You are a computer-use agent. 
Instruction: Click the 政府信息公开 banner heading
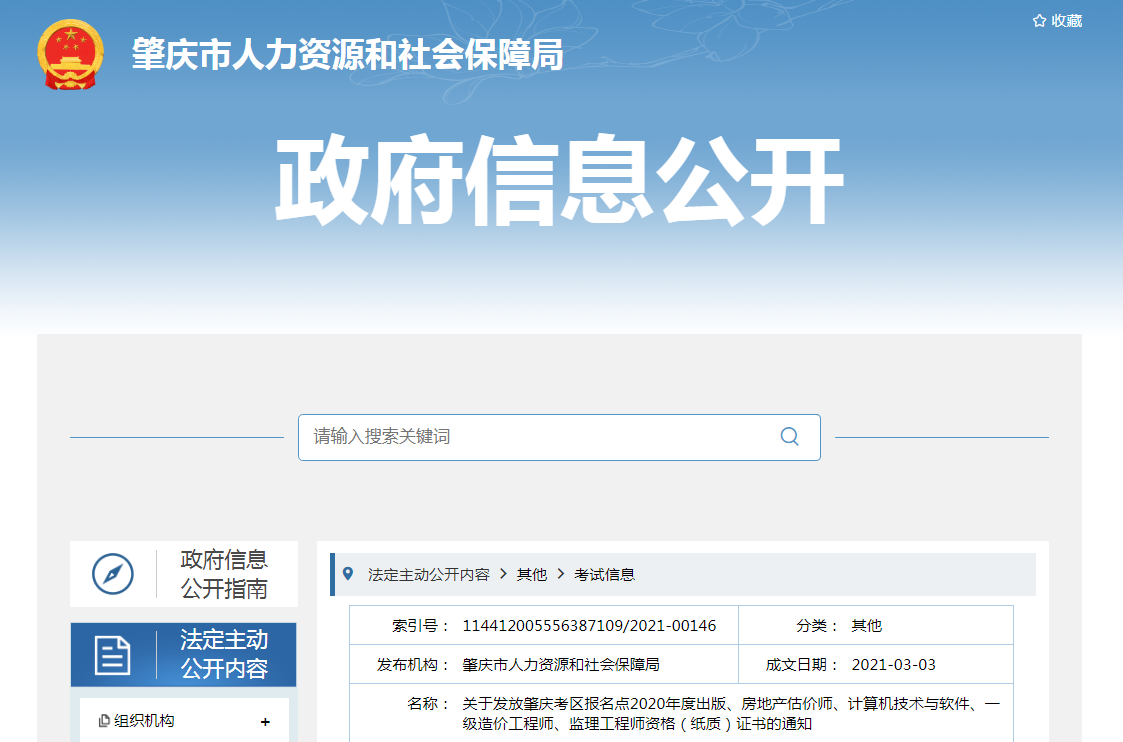(x=559, y=179)
